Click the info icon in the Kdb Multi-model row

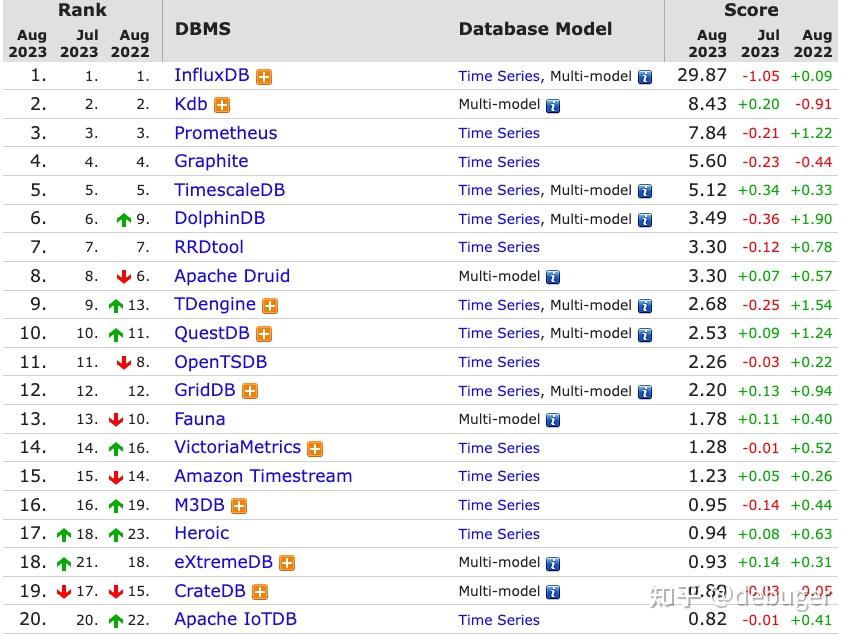pos(553,106)
